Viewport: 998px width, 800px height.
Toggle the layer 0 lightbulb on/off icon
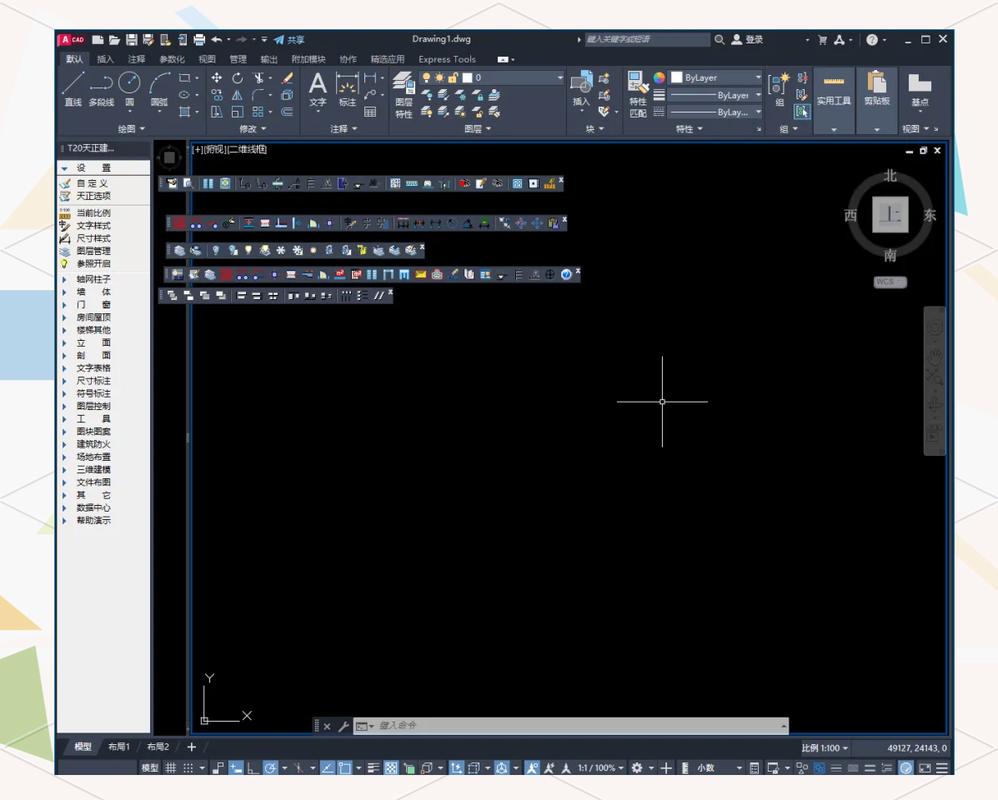click(x=426, y=78)
